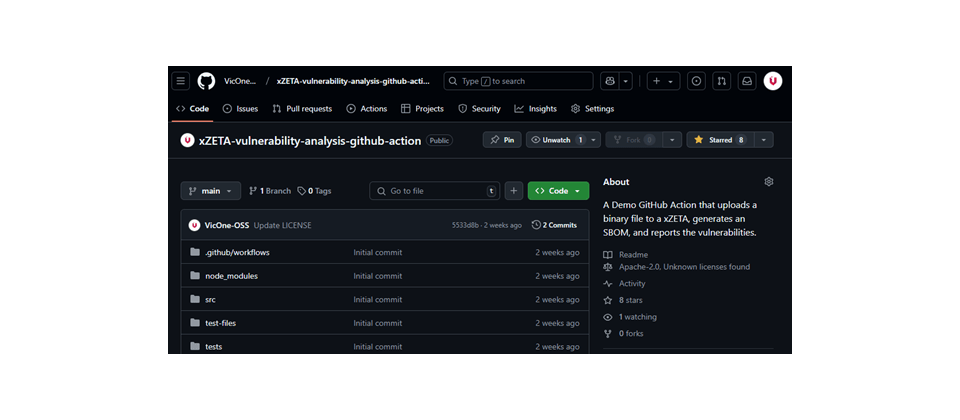Open the green Code dropdown button

tap(558, 191)
